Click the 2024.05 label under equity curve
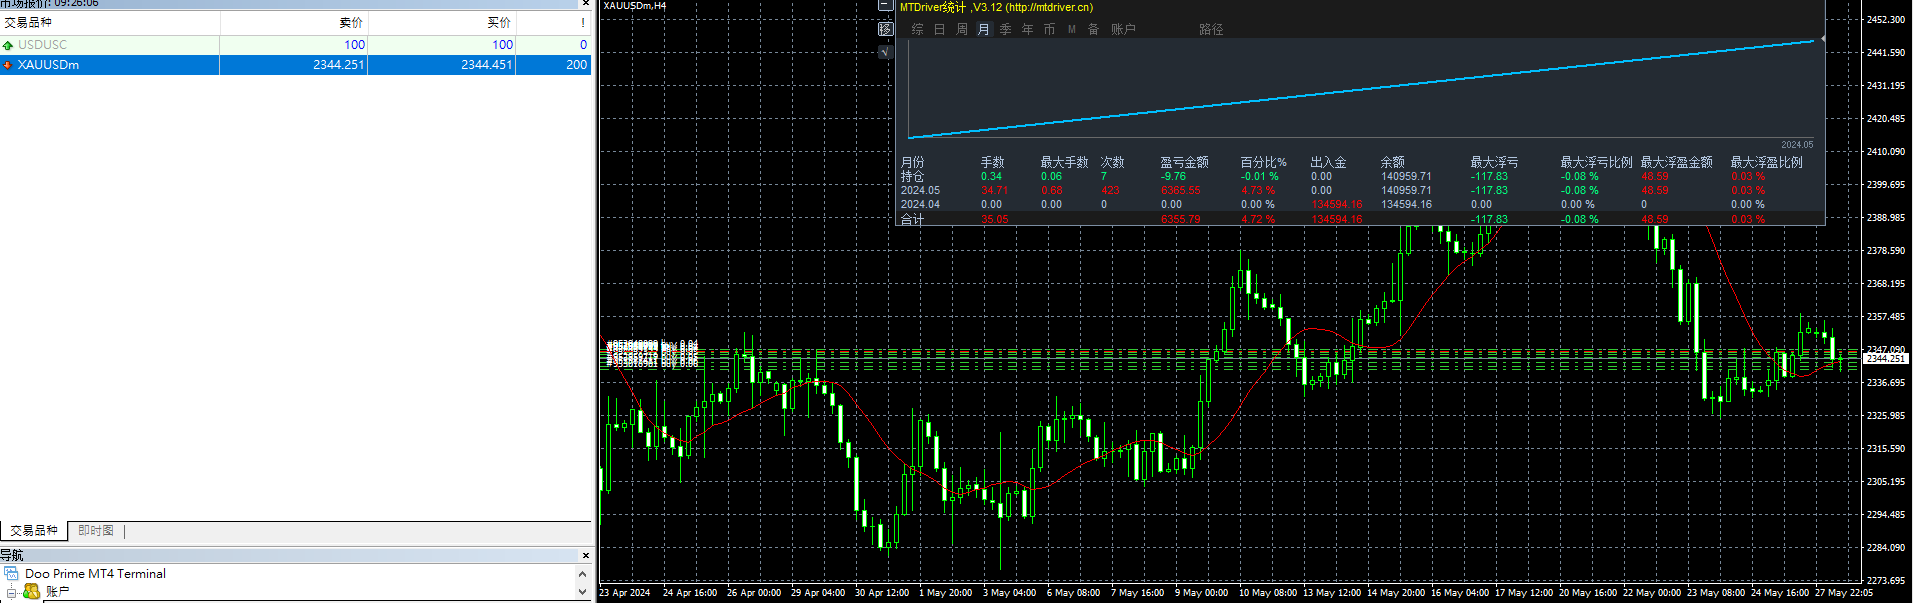 [1797, 145]
